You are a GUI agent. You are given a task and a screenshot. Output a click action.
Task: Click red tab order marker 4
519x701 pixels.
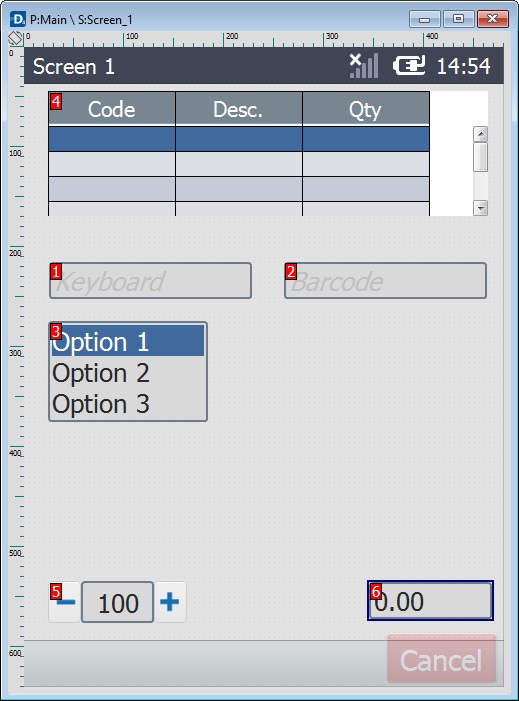56,101
